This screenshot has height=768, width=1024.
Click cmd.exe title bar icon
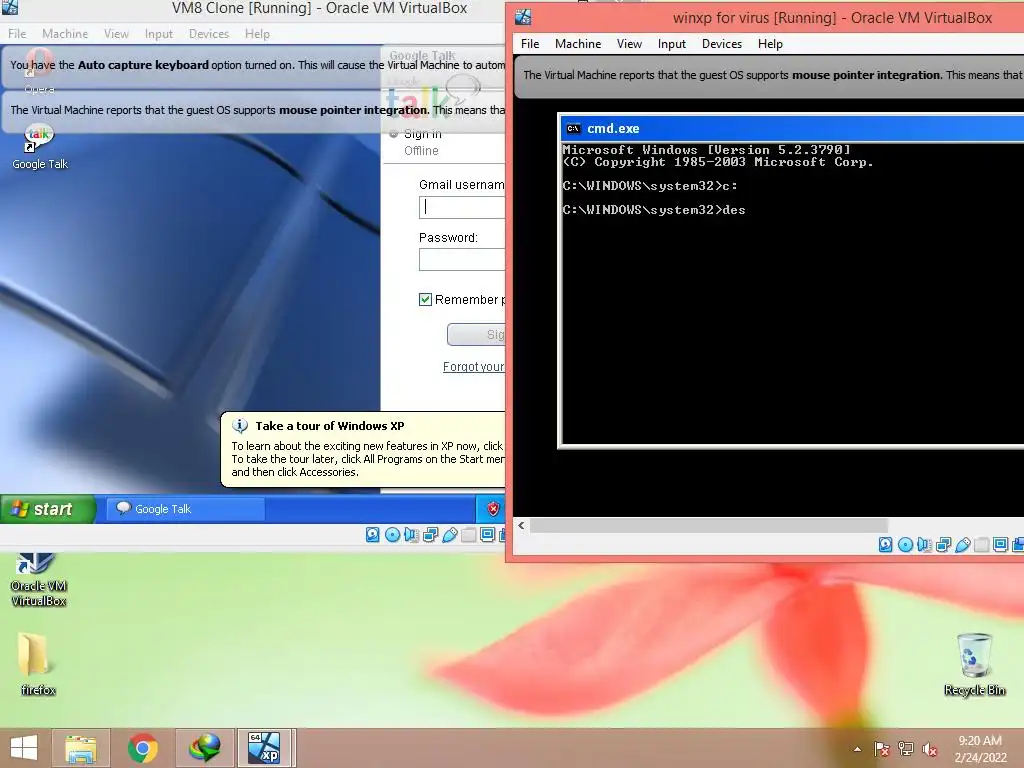tap(573, 129)
